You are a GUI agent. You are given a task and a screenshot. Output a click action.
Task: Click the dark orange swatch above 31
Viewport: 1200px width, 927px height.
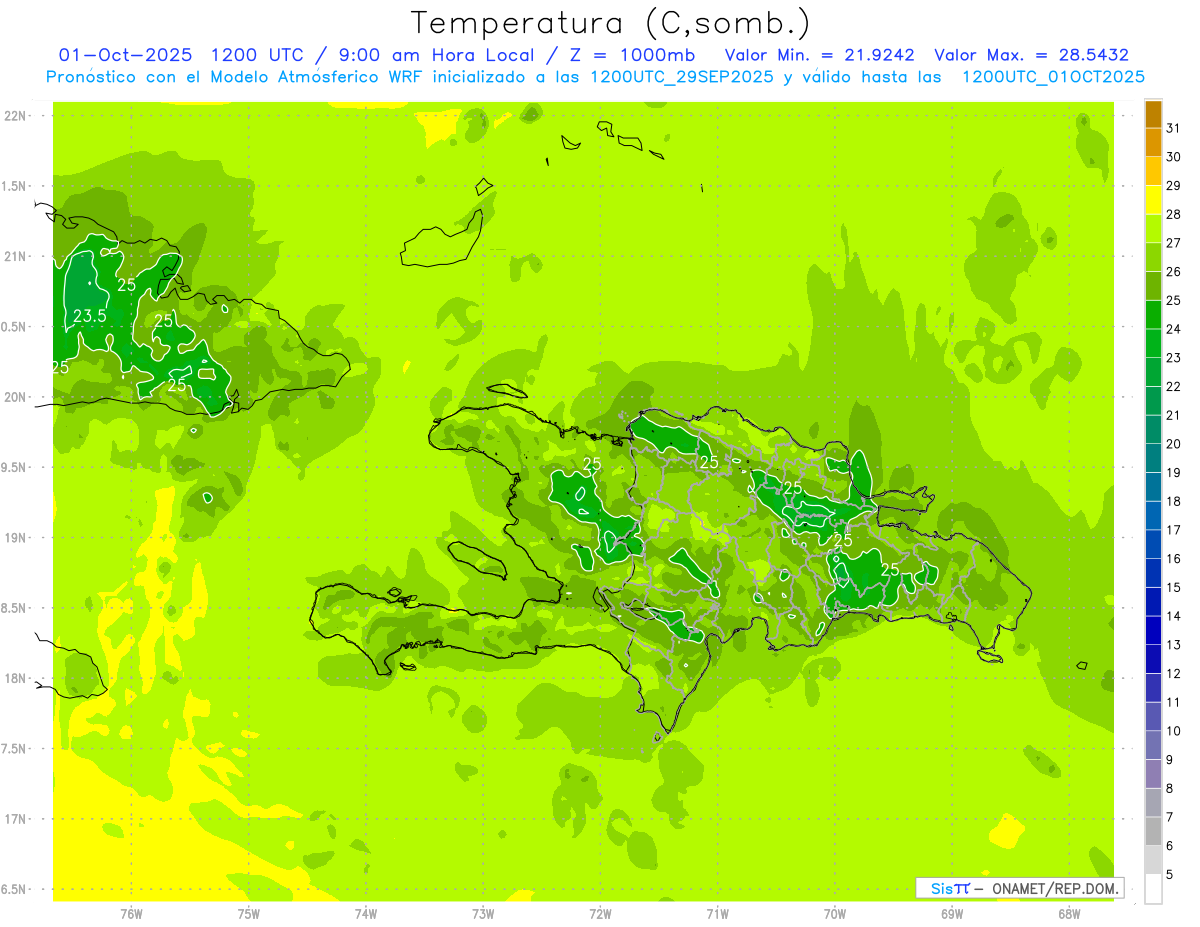tap(1153, 114)
